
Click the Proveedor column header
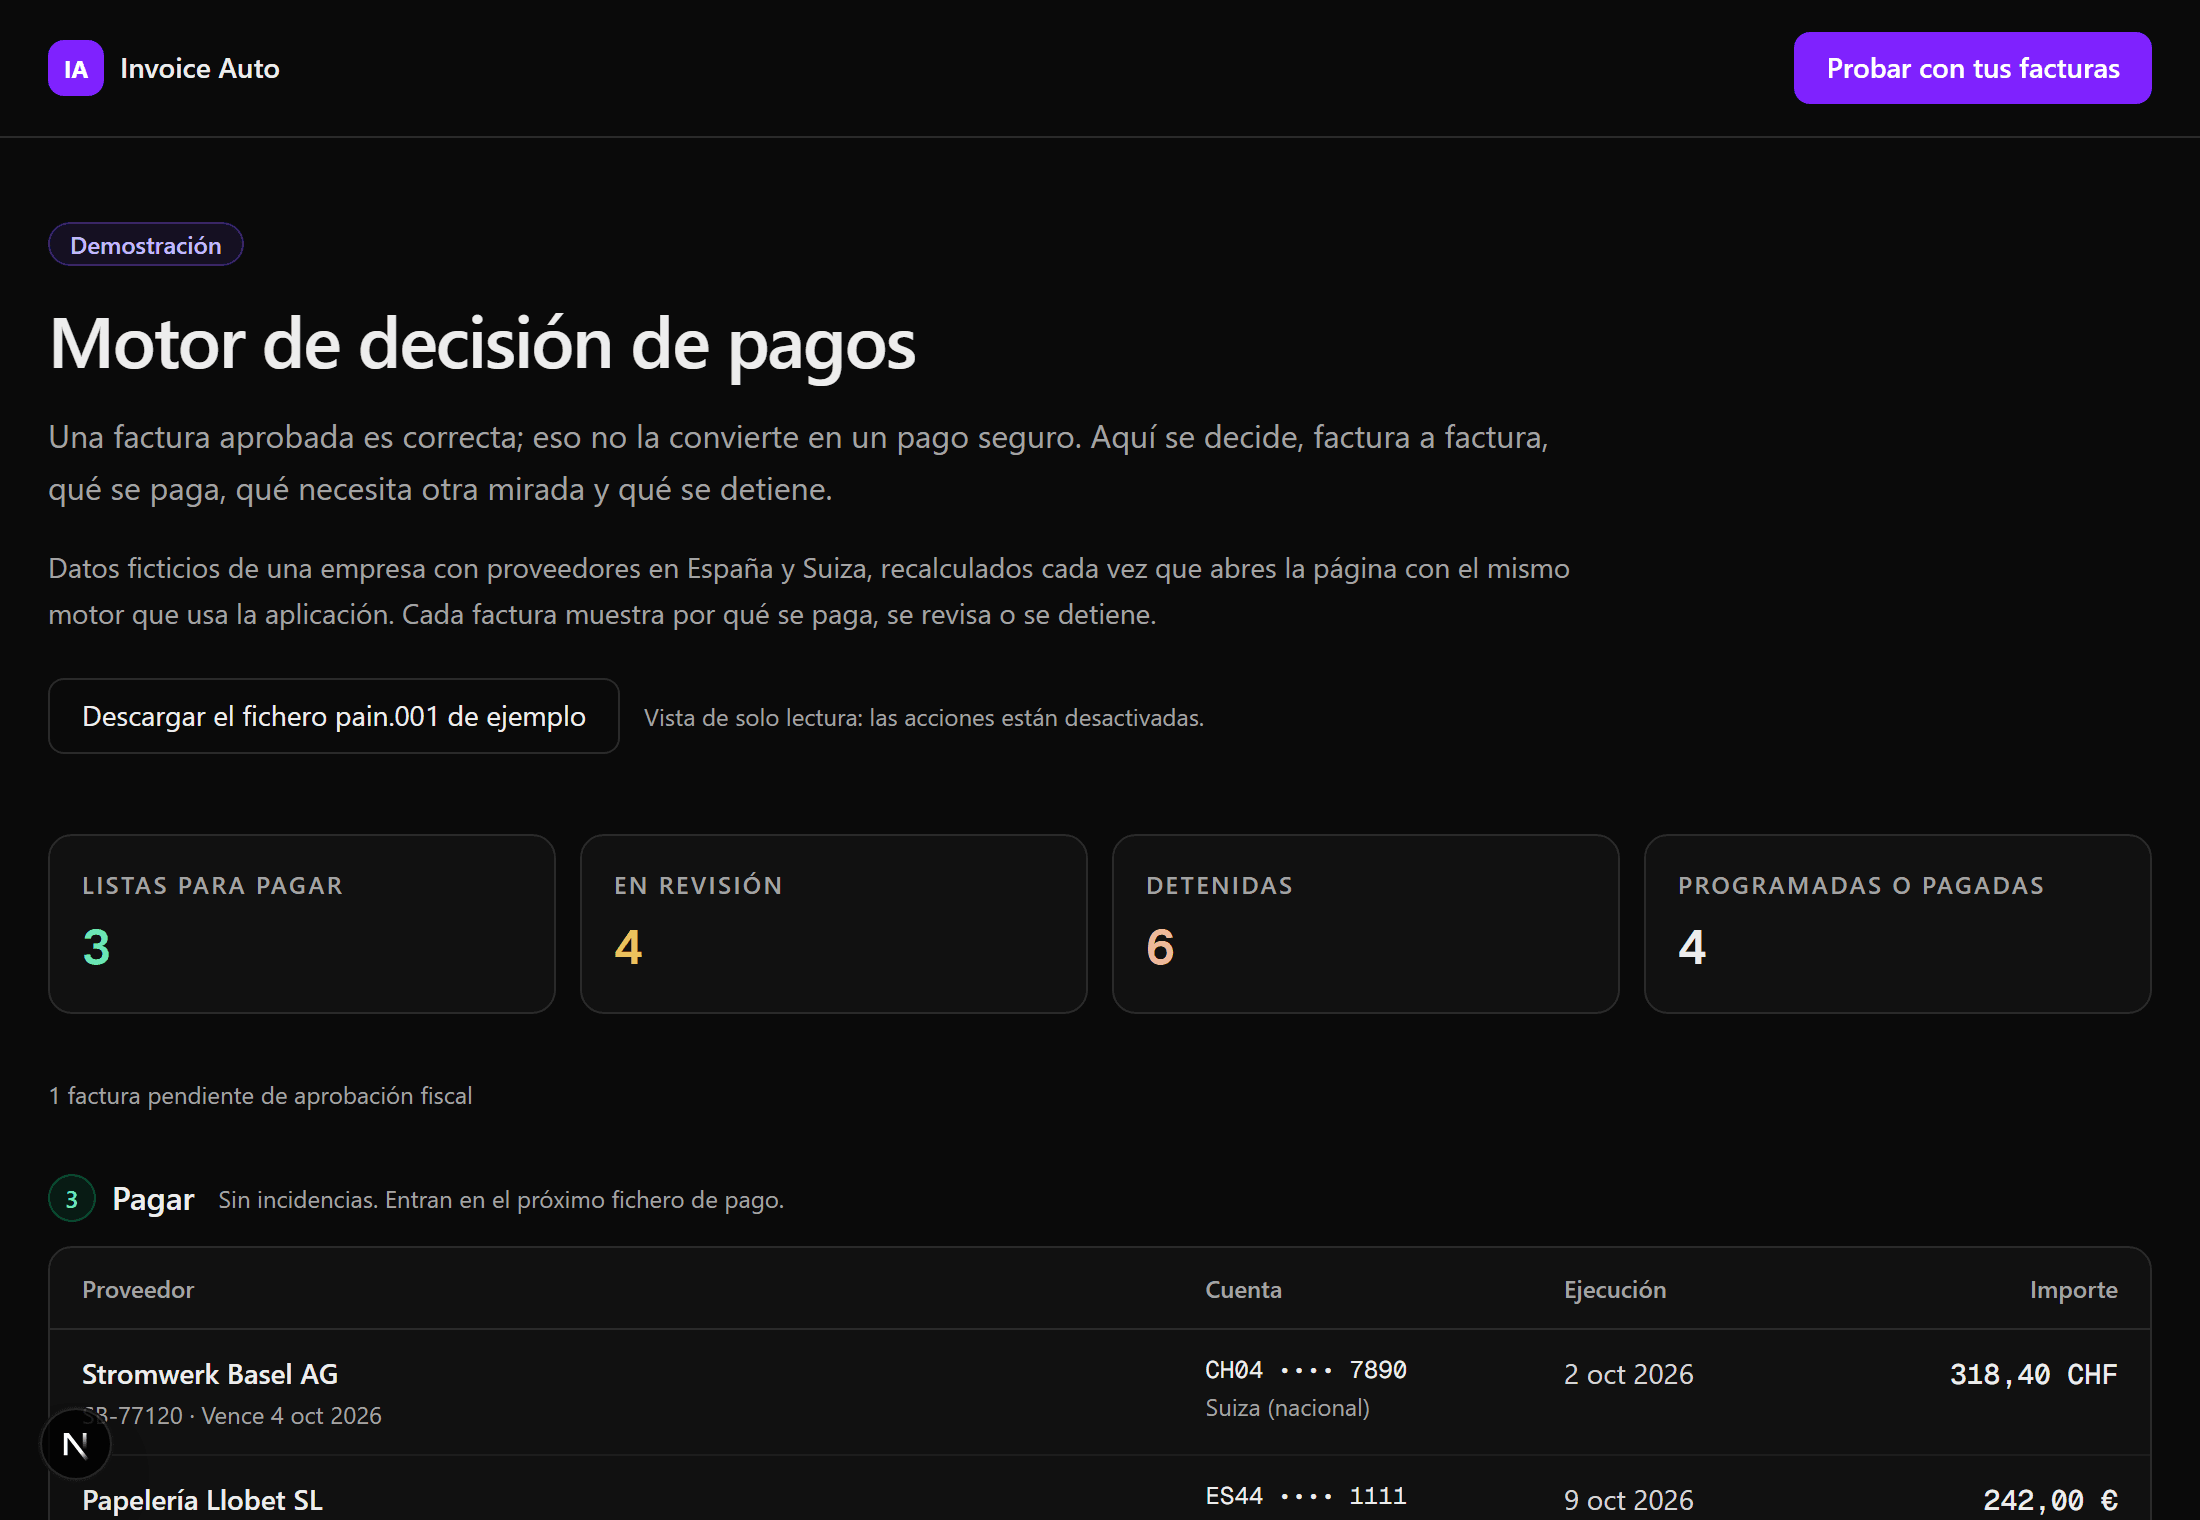pos(138,1290)
